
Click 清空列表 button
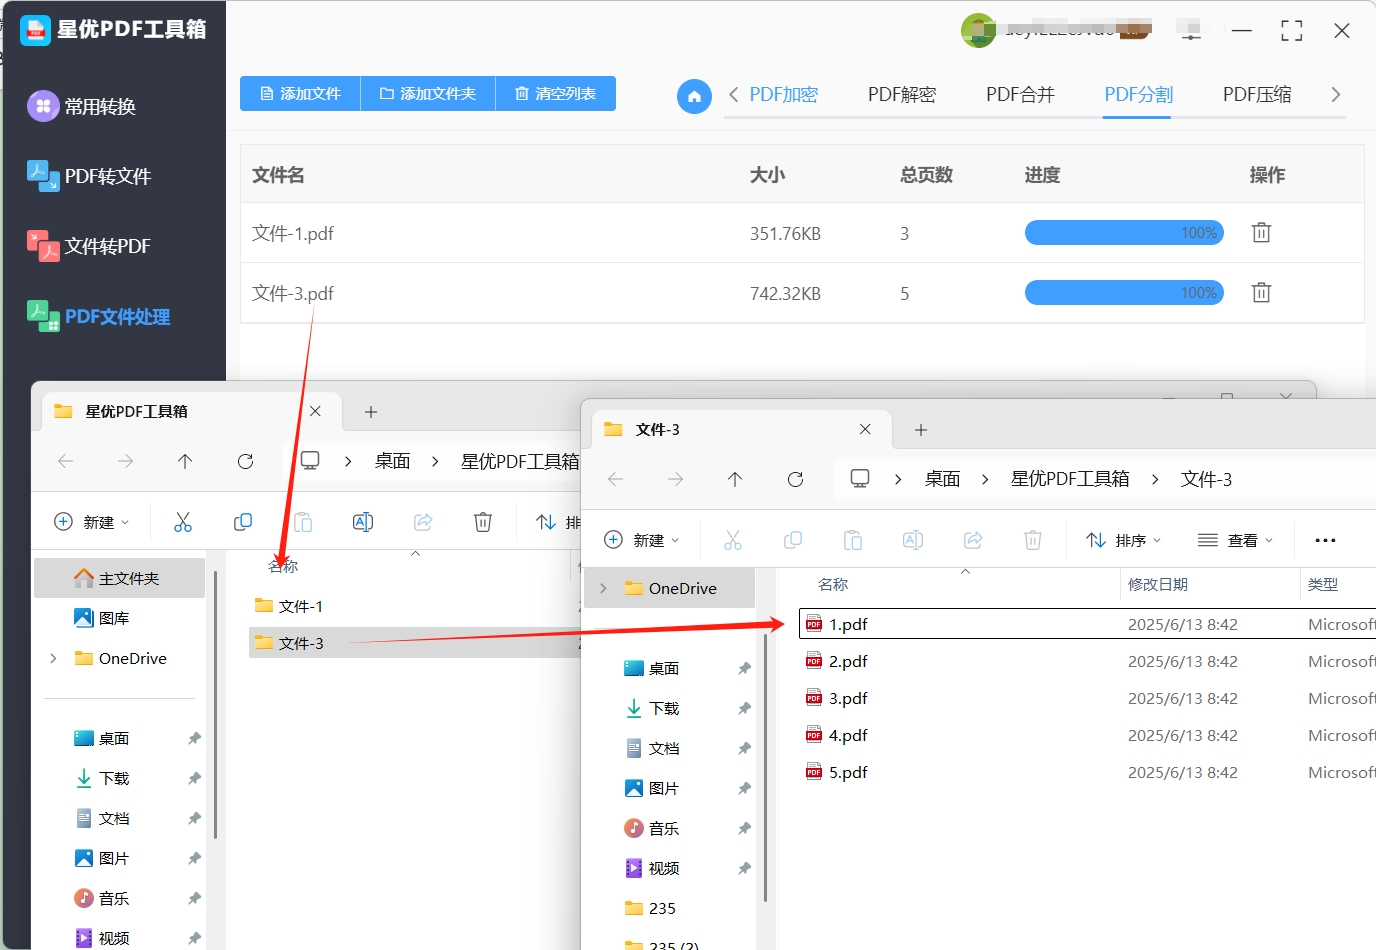point(556,94)
